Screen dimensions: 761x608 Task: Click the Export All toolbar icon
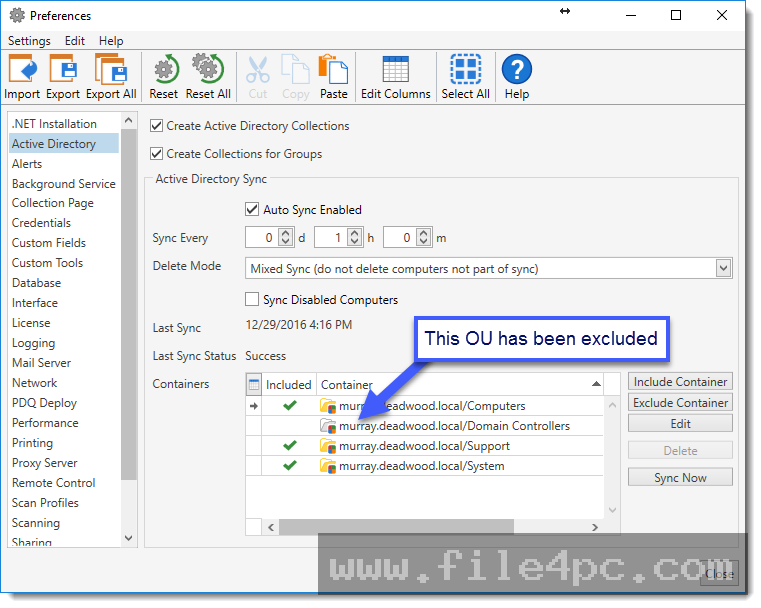tap(111, 69)
